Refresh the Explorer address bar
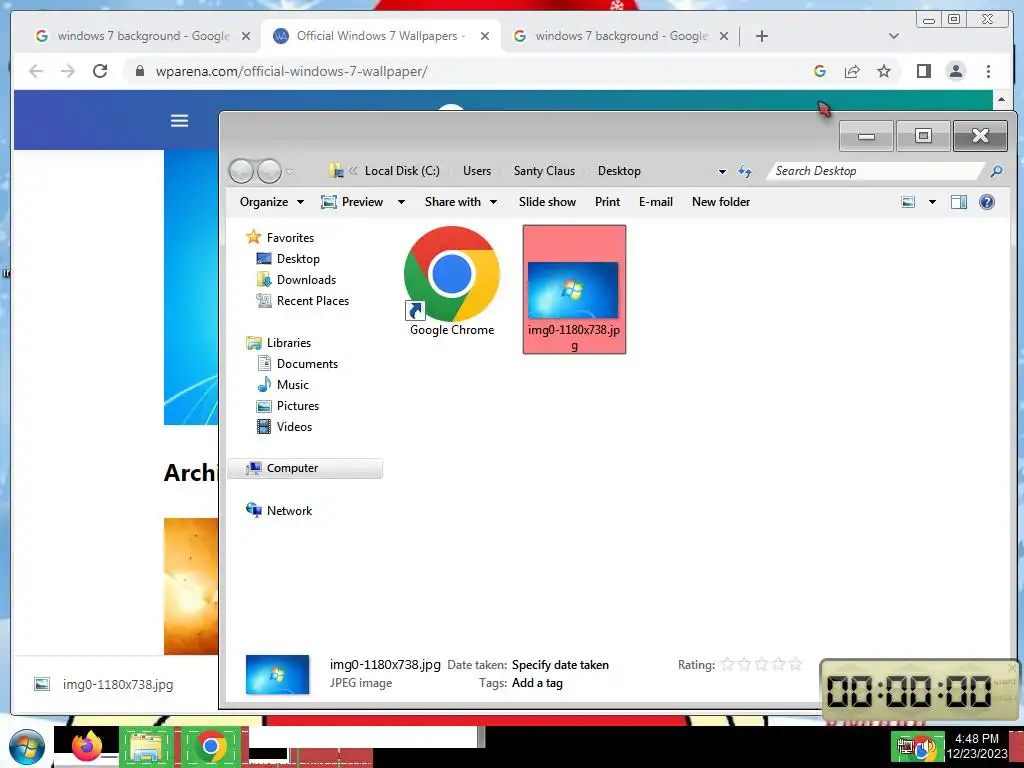Viewport: 1024px width, 768px height. 744,171
